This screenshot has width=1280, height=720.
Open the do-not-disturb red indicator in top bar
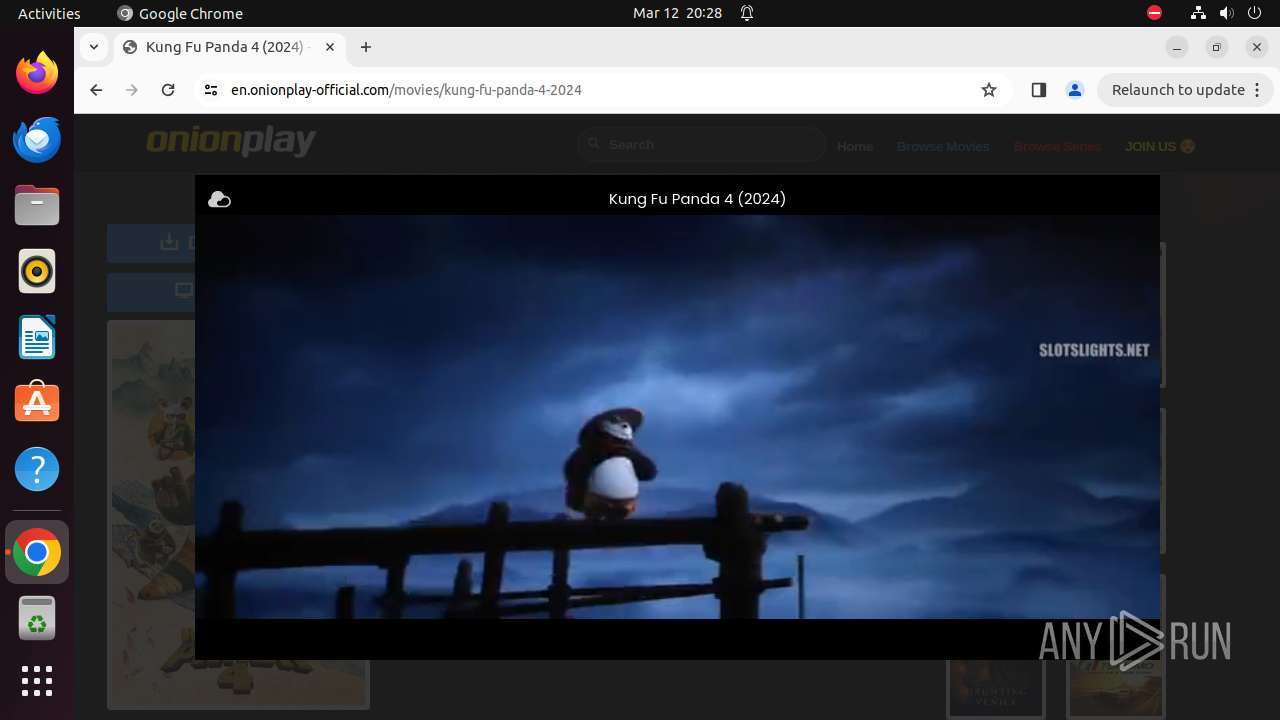tap(1154, 13)
